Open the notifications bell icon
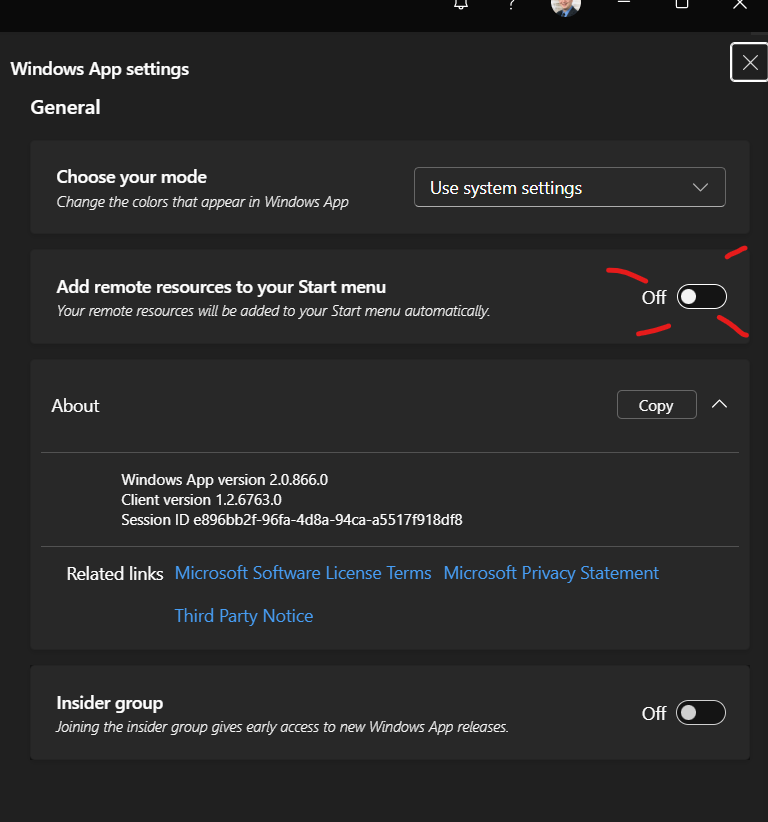This screenshot has height=822, width=768. [x=461, y=5]
